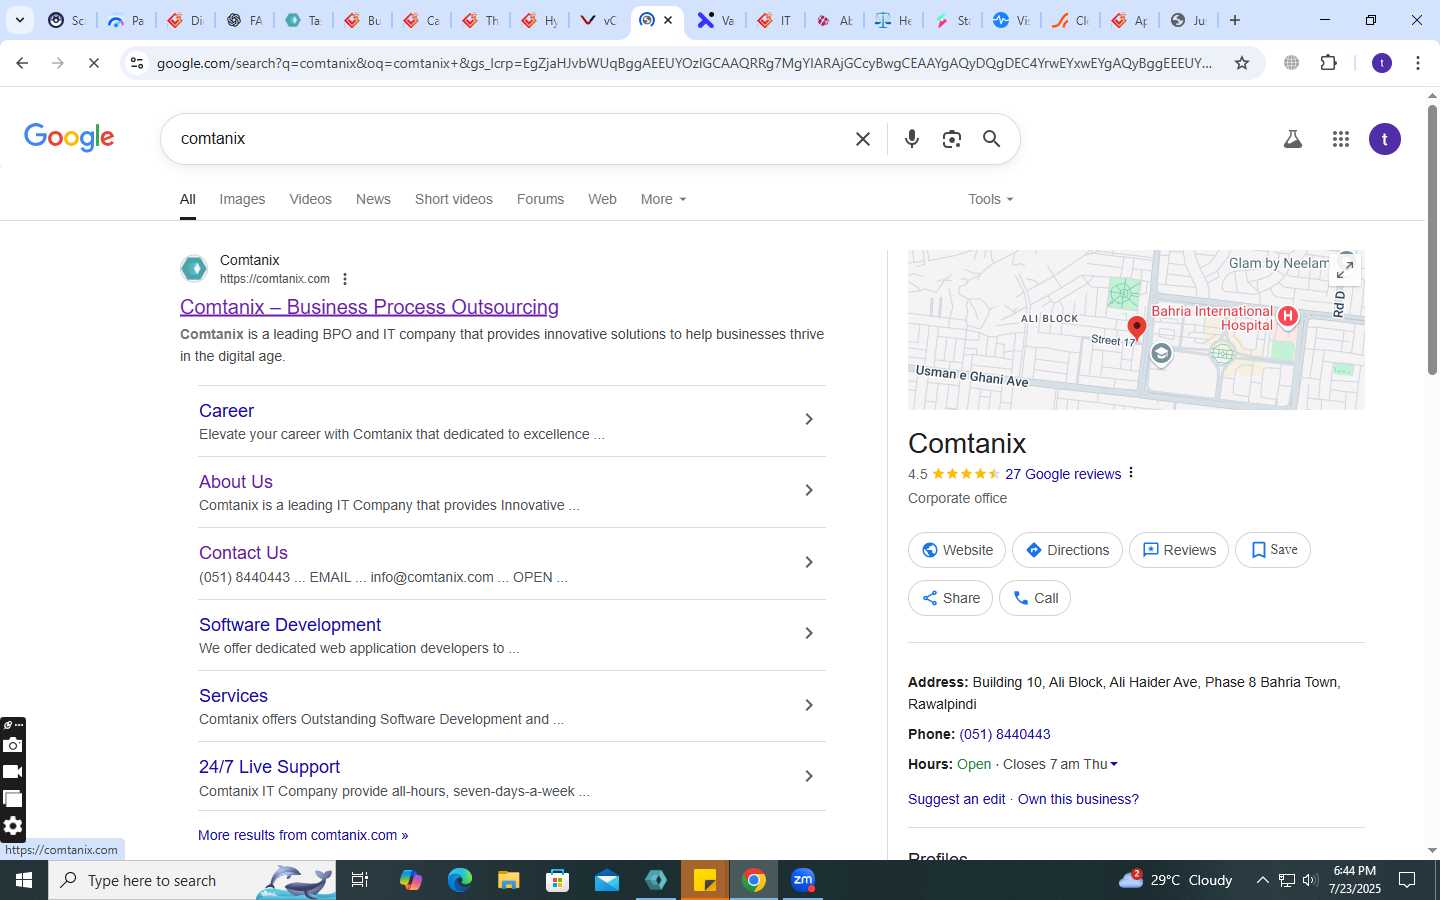Image resolution: width=1440 pixels, height=900 pixels.
Task: Expand the Software Development sitelink chevron
Action: tap(809, 633)
